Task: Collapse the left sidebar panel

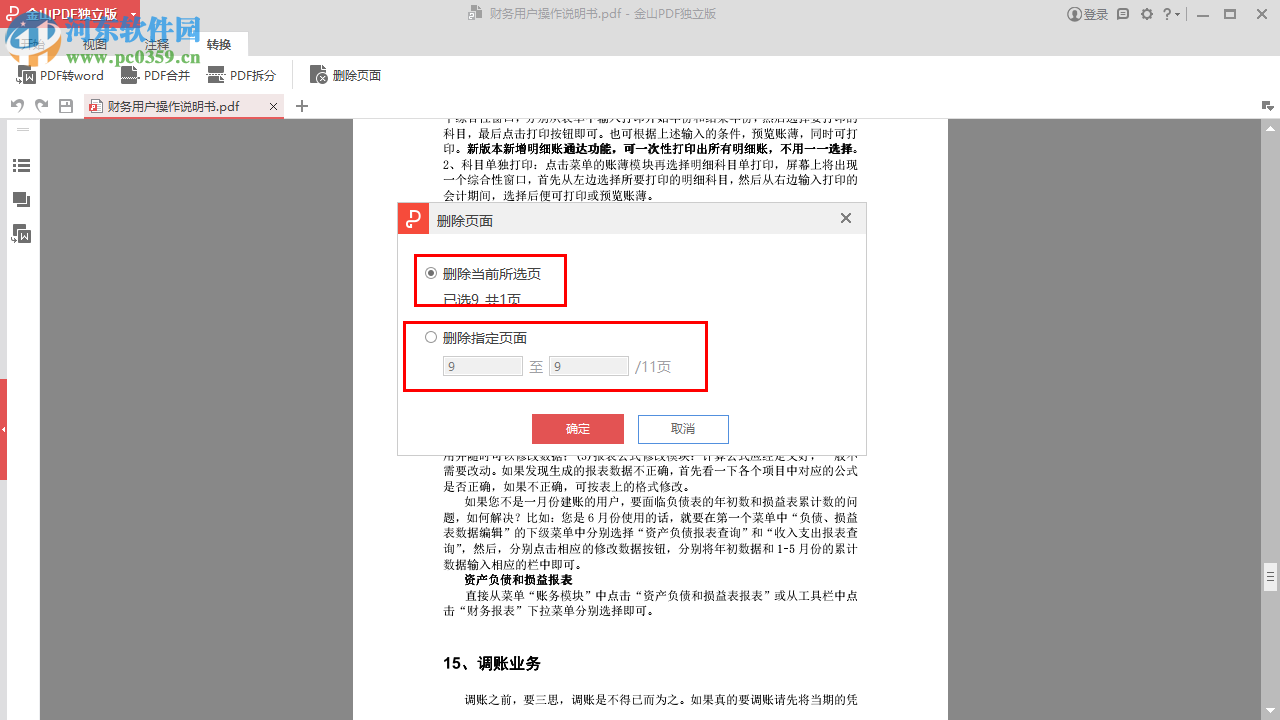Action: coord(21,128)
